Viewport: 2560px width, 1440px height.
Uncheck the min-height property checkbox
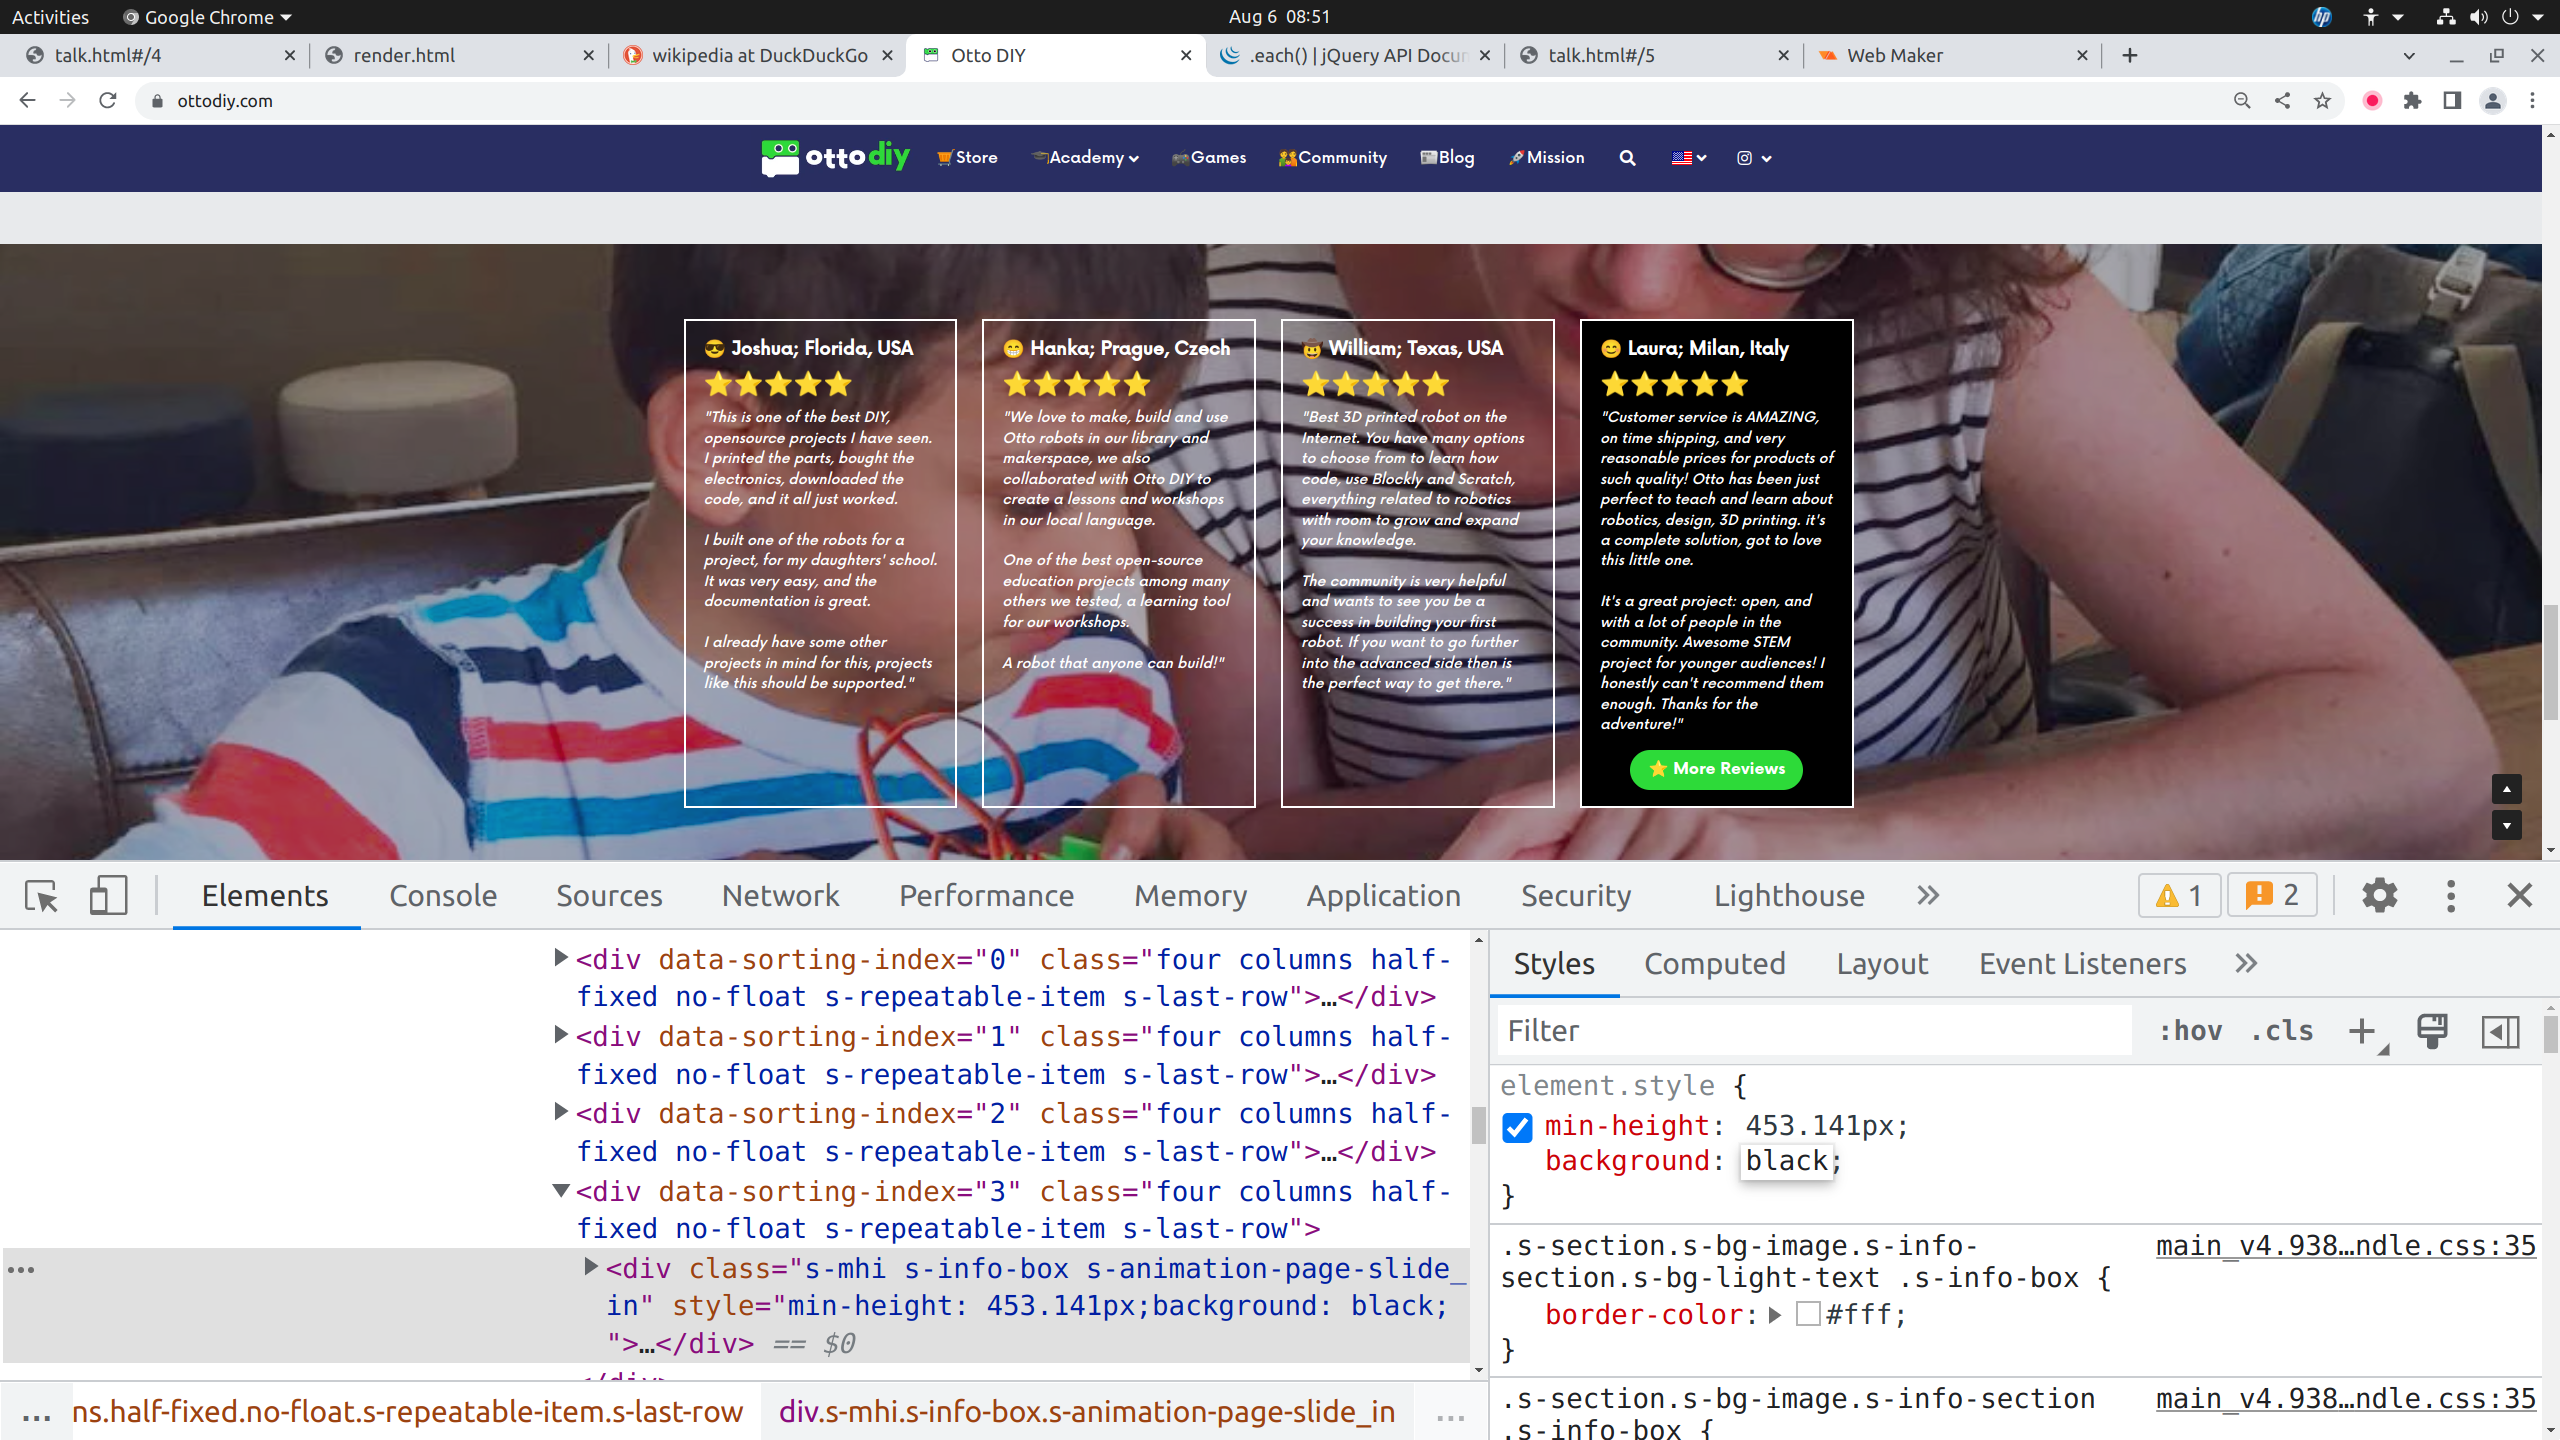coord(1517,1127)
